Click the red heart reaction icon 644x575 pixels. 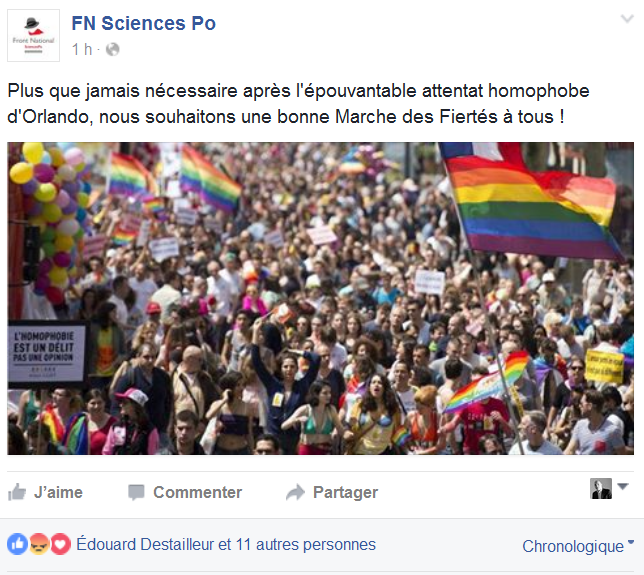coord(61,545)
